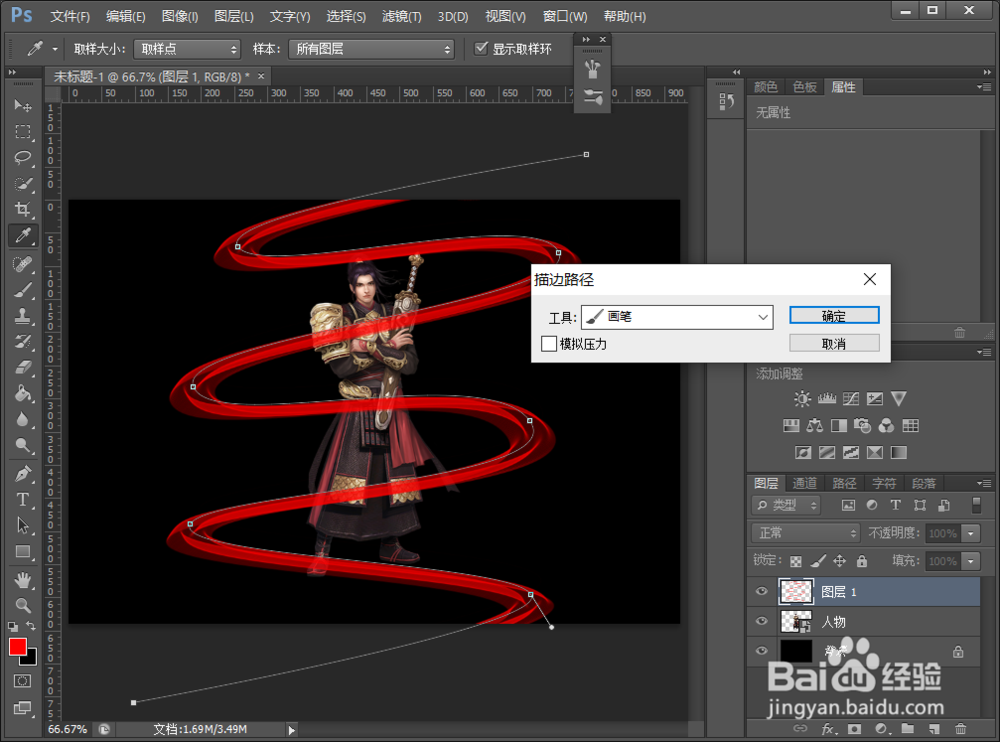Open layer blend mode 正常 dropdown
The image size is (1000, 742).
pyautogui.click(x=806, y=533)
